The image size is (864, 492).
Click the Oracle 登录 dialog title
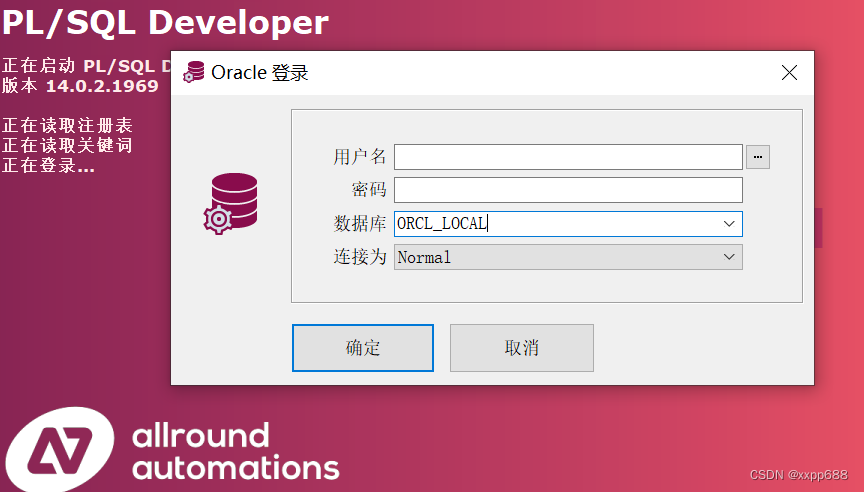(x=260, y=73)
